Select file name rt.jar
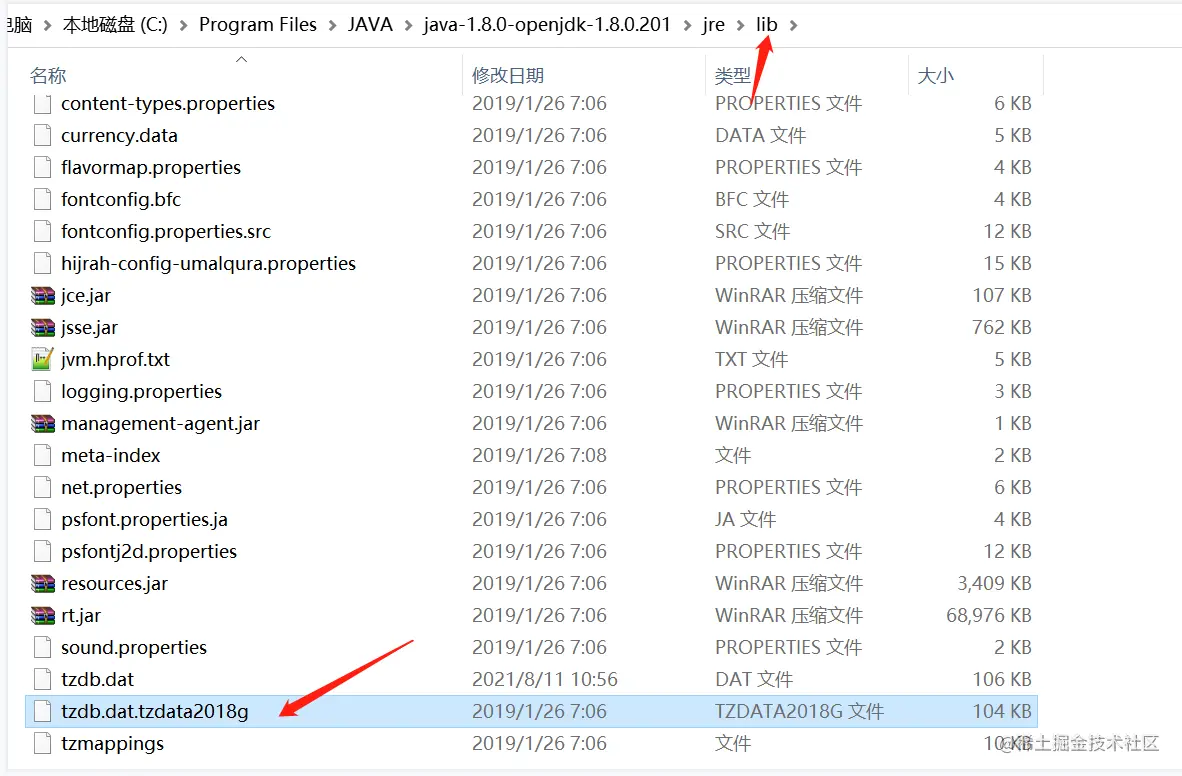The image size is (1182, 776). coord(81,615)
